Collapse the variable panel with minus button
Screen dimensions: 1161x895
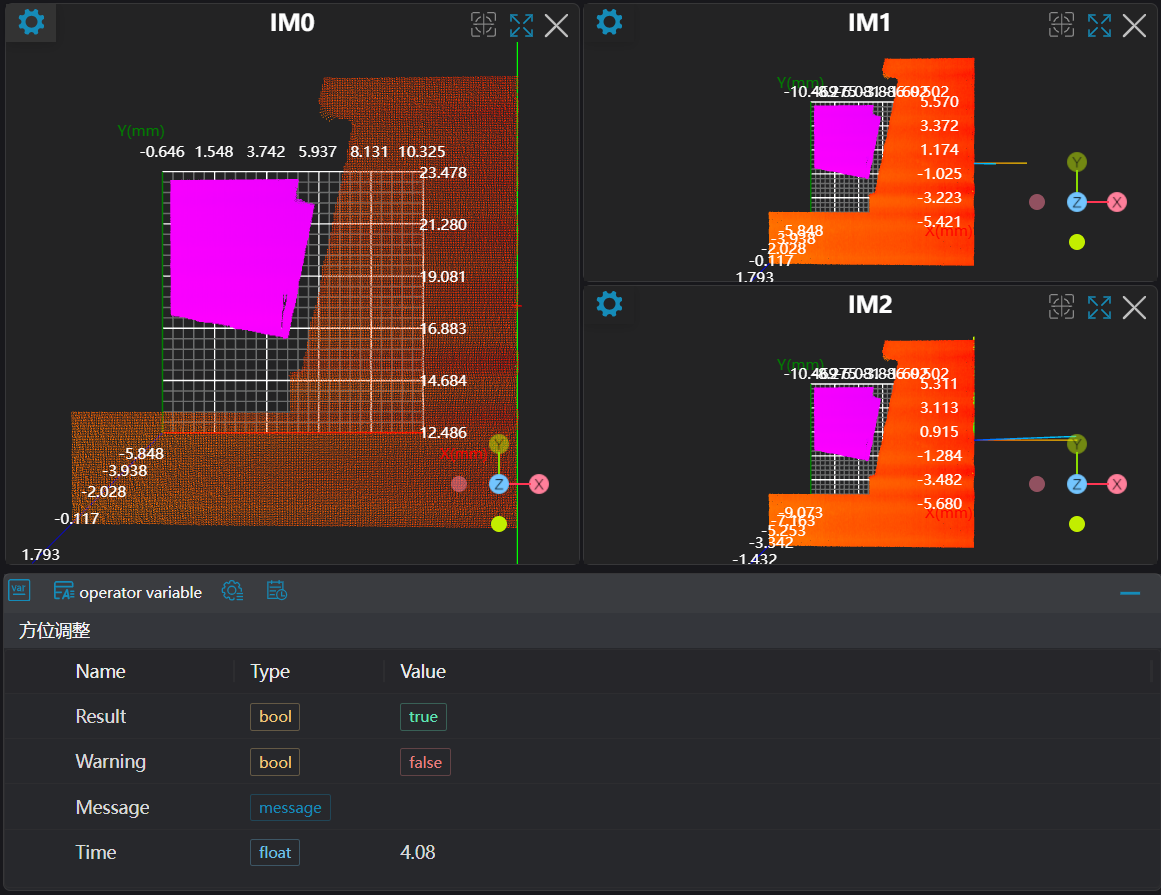[1130, 593]
